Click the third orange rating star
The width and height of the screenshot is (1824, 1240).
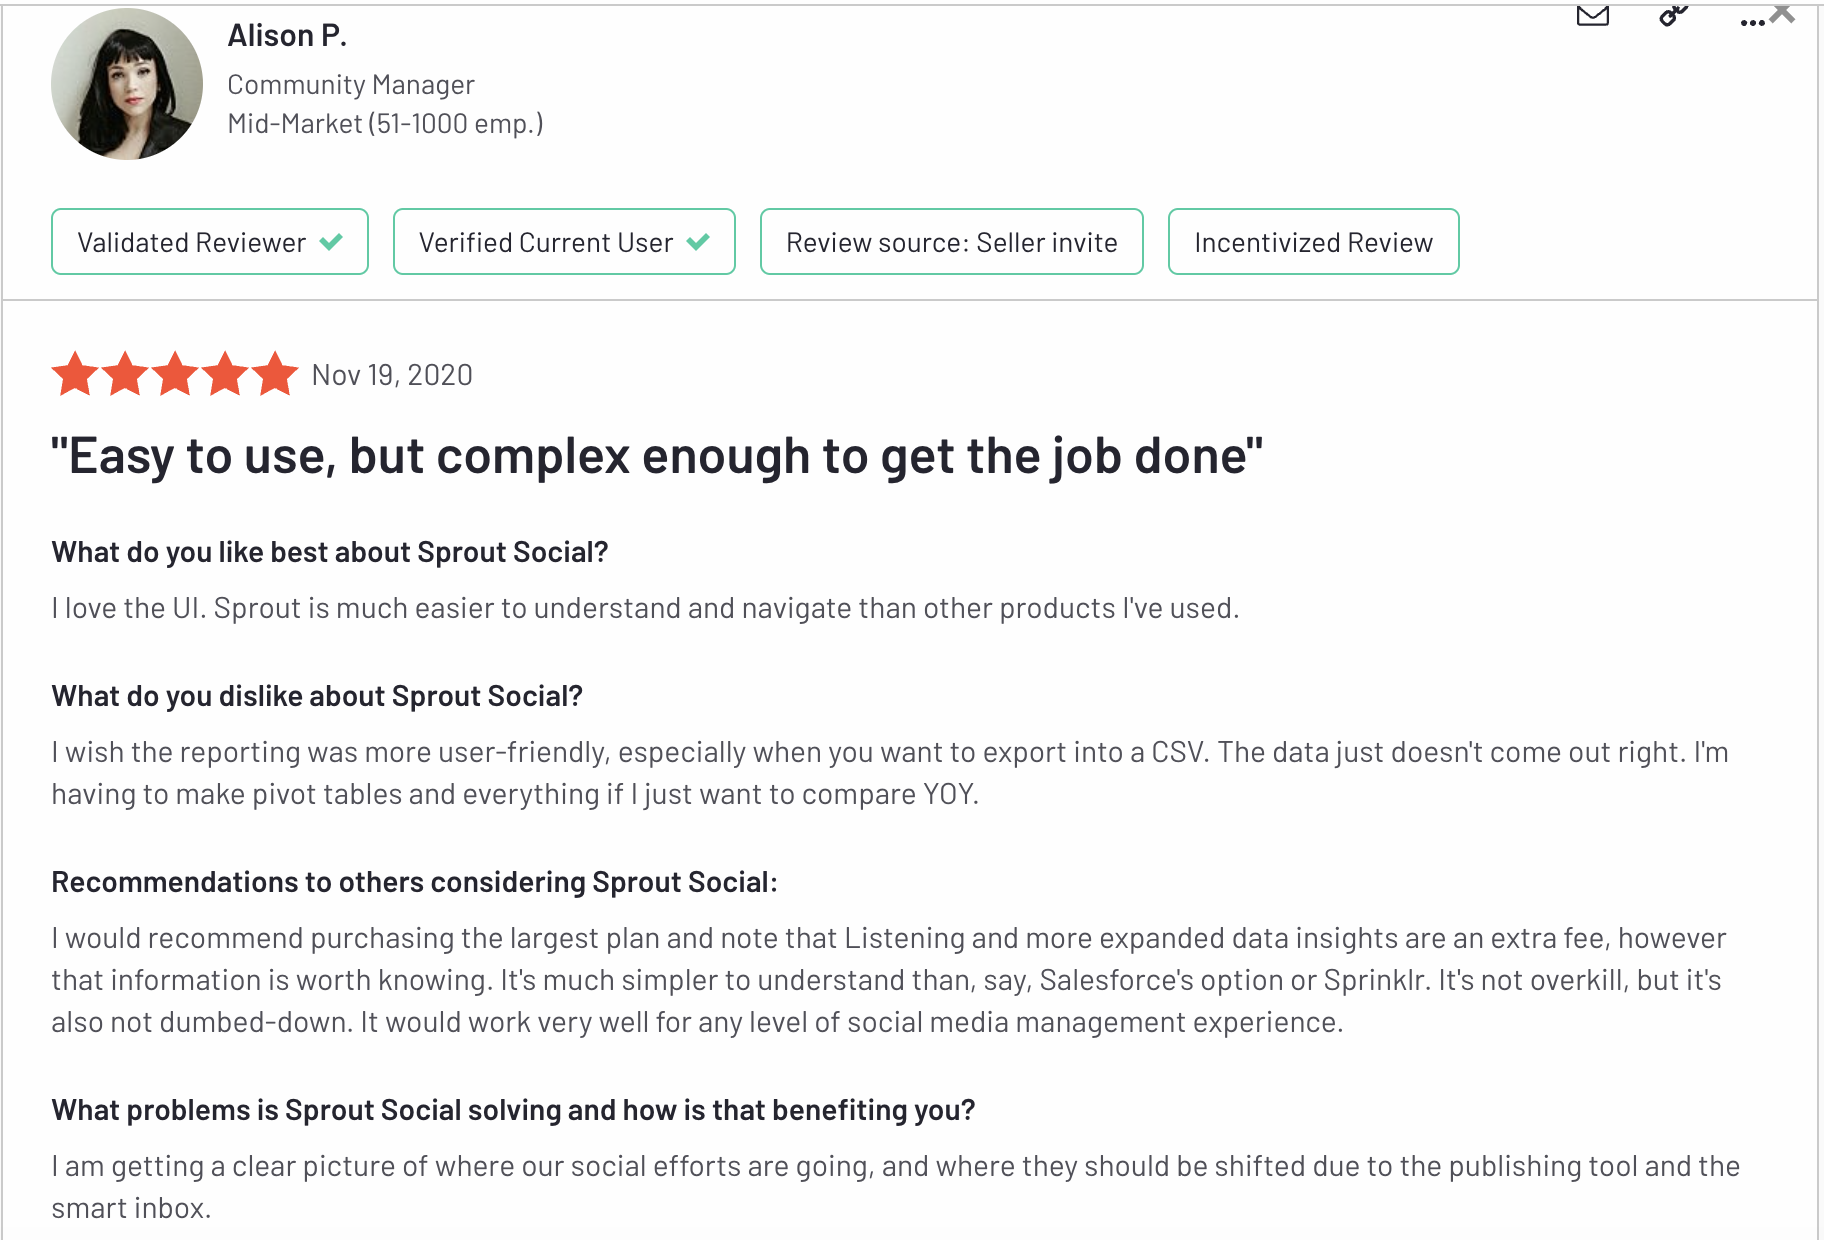click(x=175, y=375)
